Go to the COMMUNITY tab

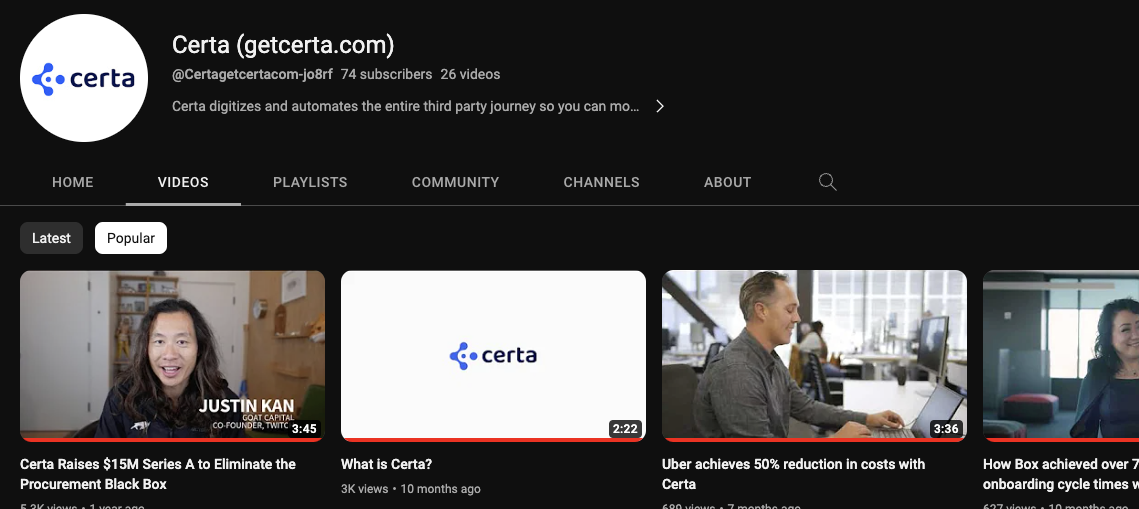pos(455,182)
